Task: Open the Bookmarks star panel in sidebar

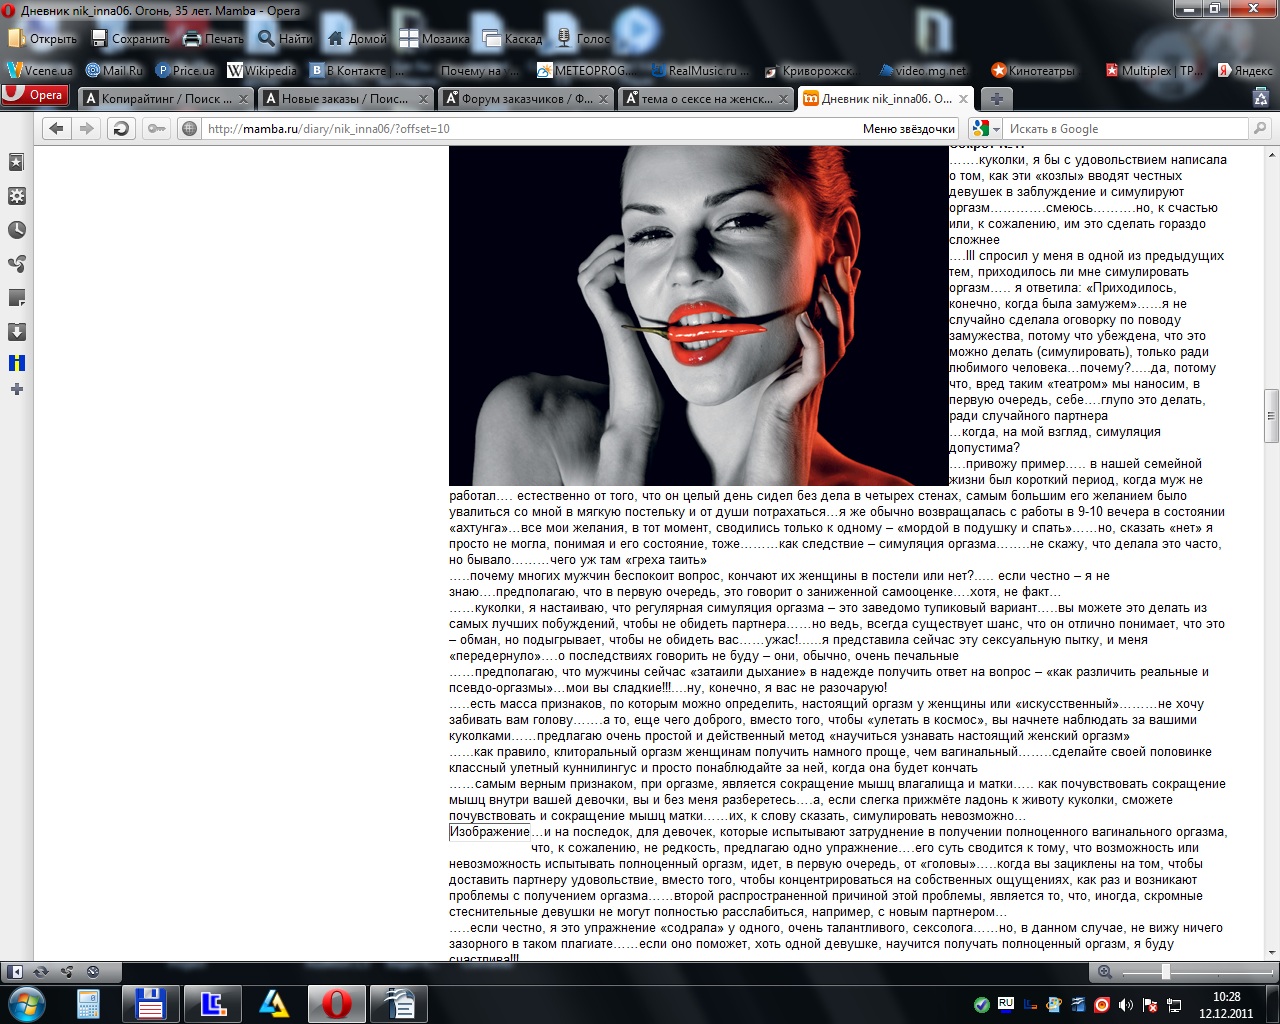Action: 17,162
